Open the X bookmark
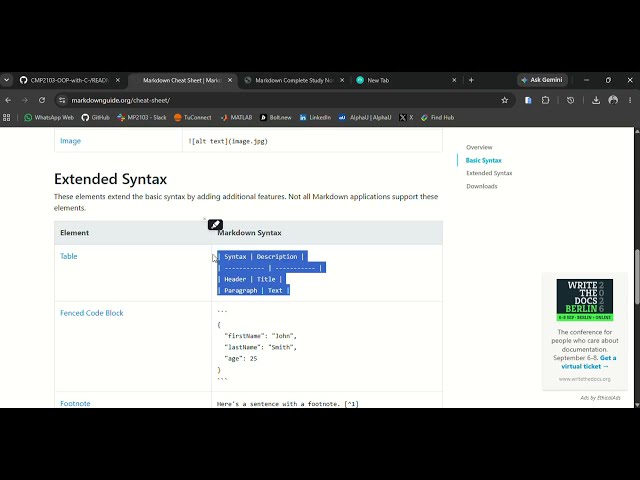Screen dimensions: 640x480 (406, 118)
